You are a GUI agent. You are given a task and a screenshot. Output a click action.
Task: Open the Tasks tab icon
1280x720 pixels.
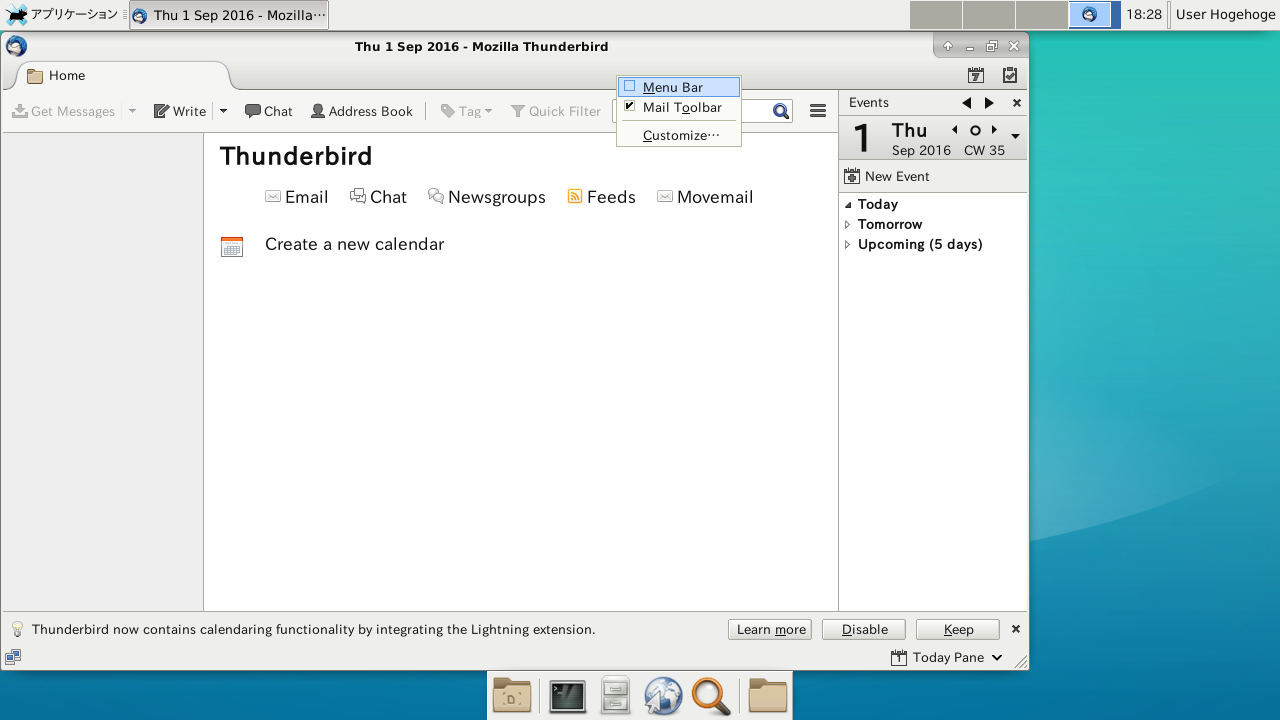[x=1010, y=75]
